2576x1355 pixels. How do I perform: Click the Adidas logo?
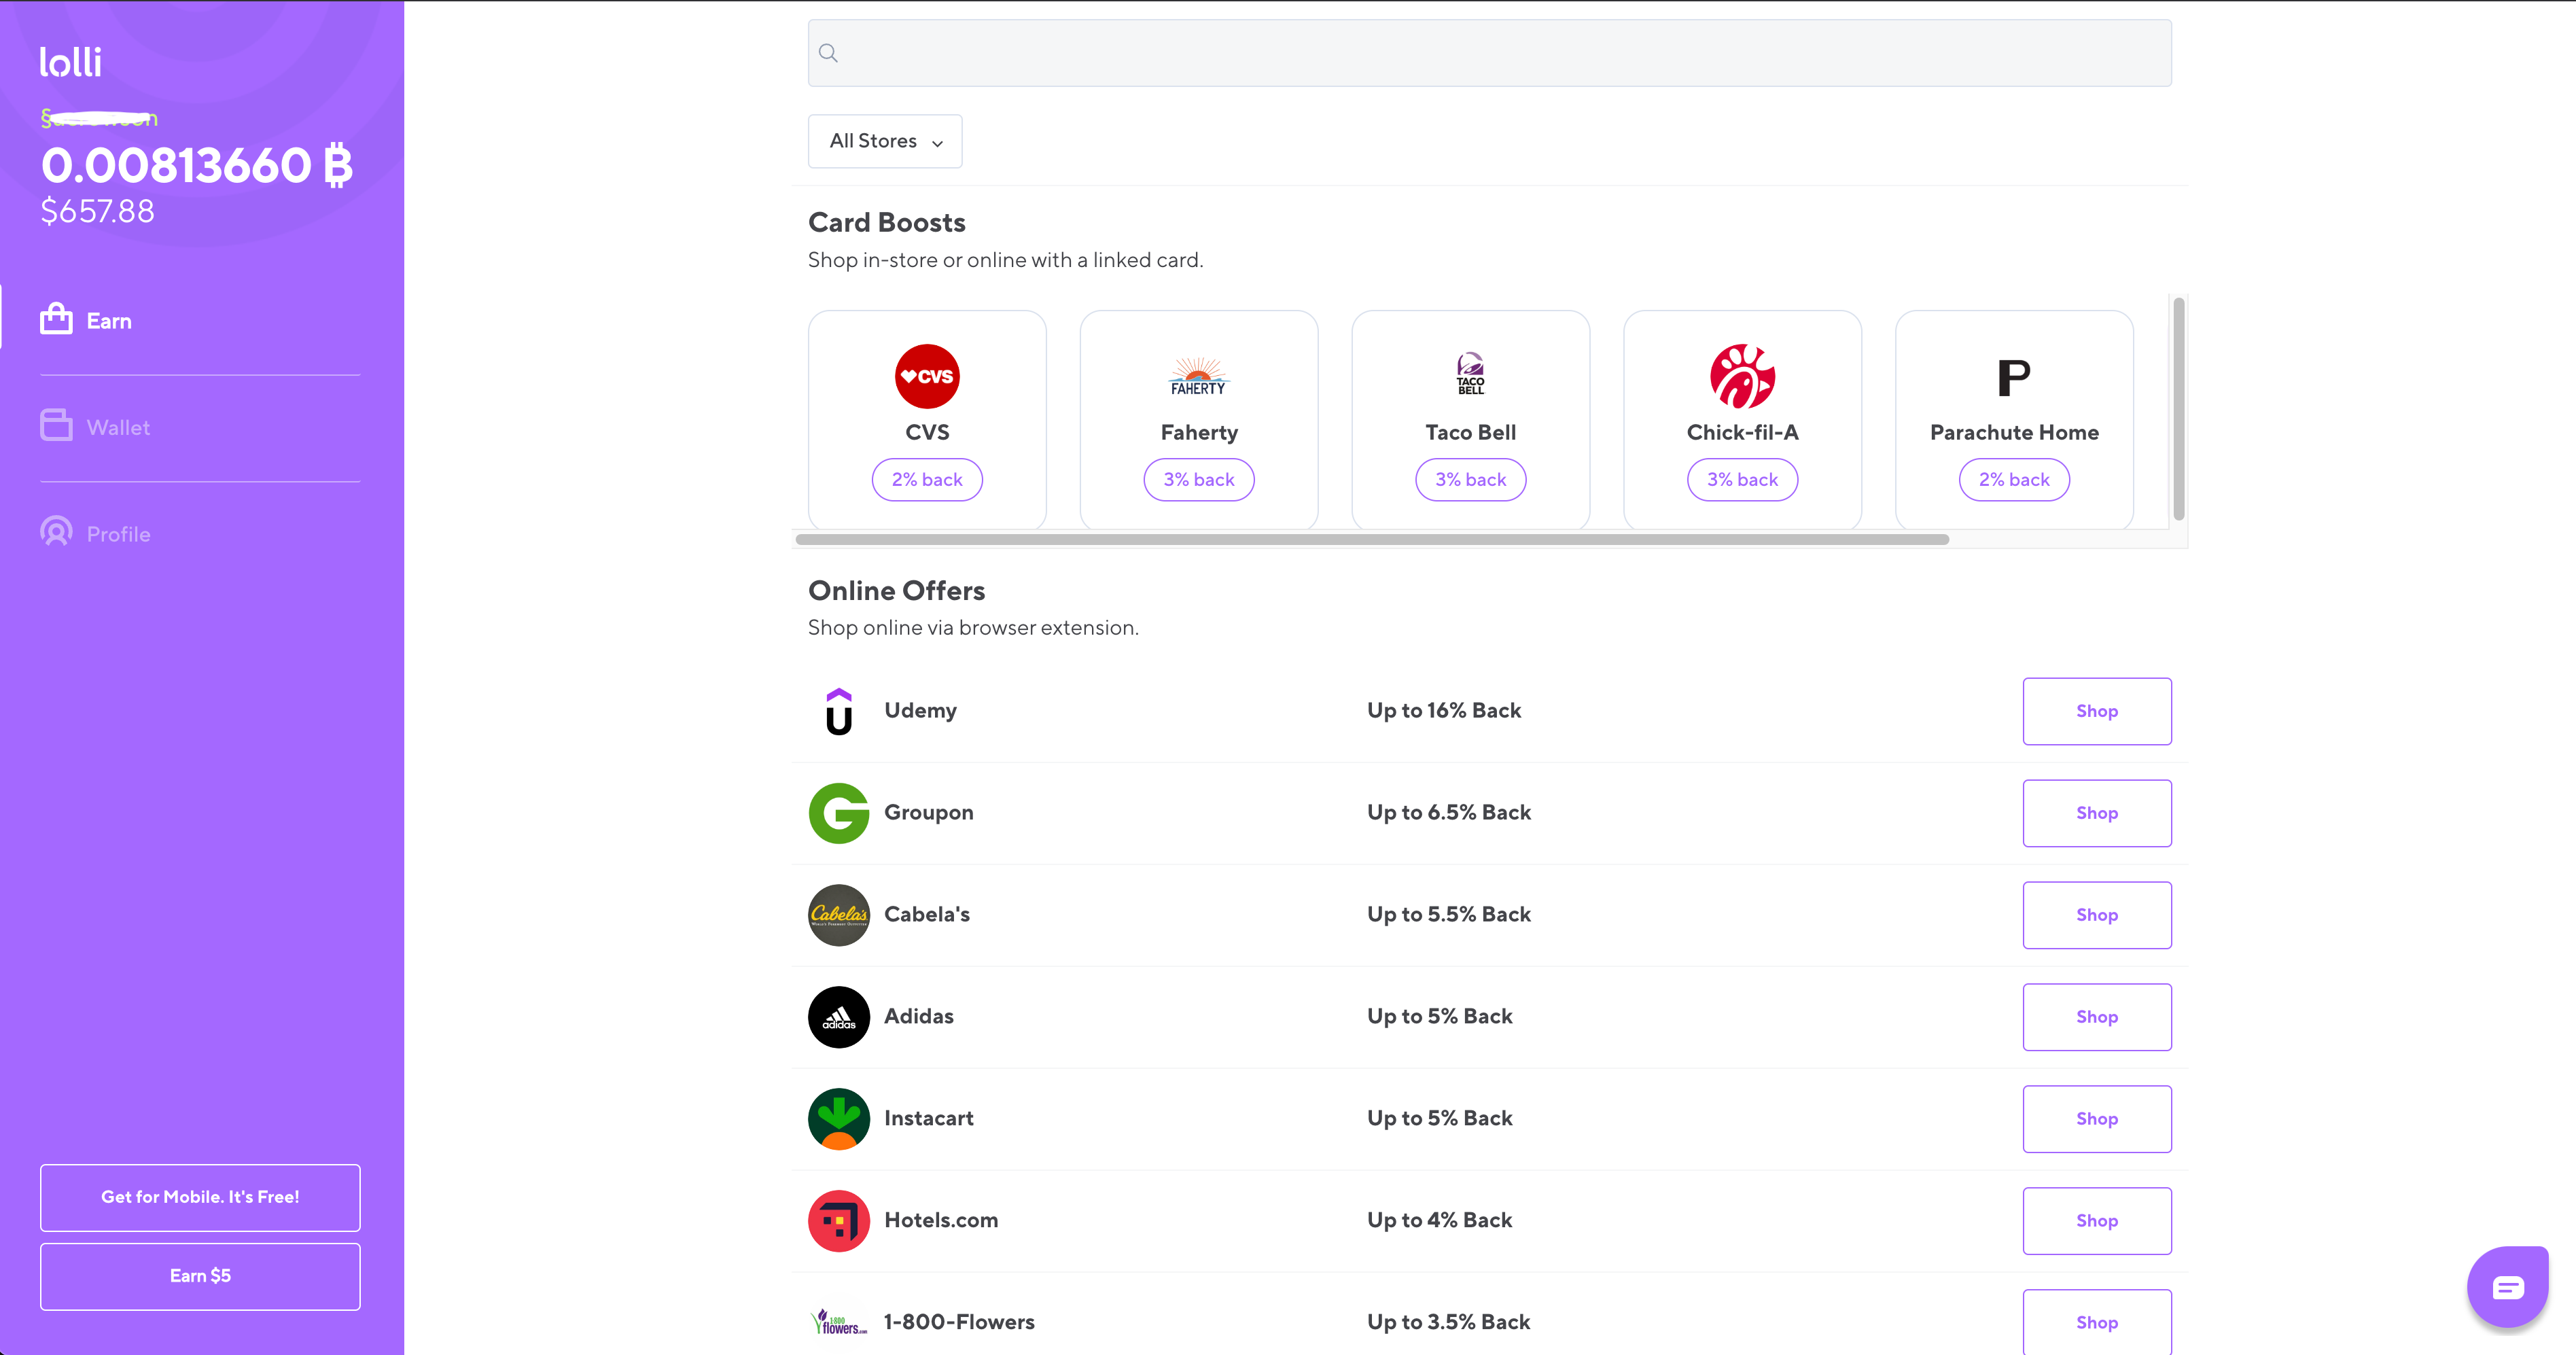point(839,1017)
